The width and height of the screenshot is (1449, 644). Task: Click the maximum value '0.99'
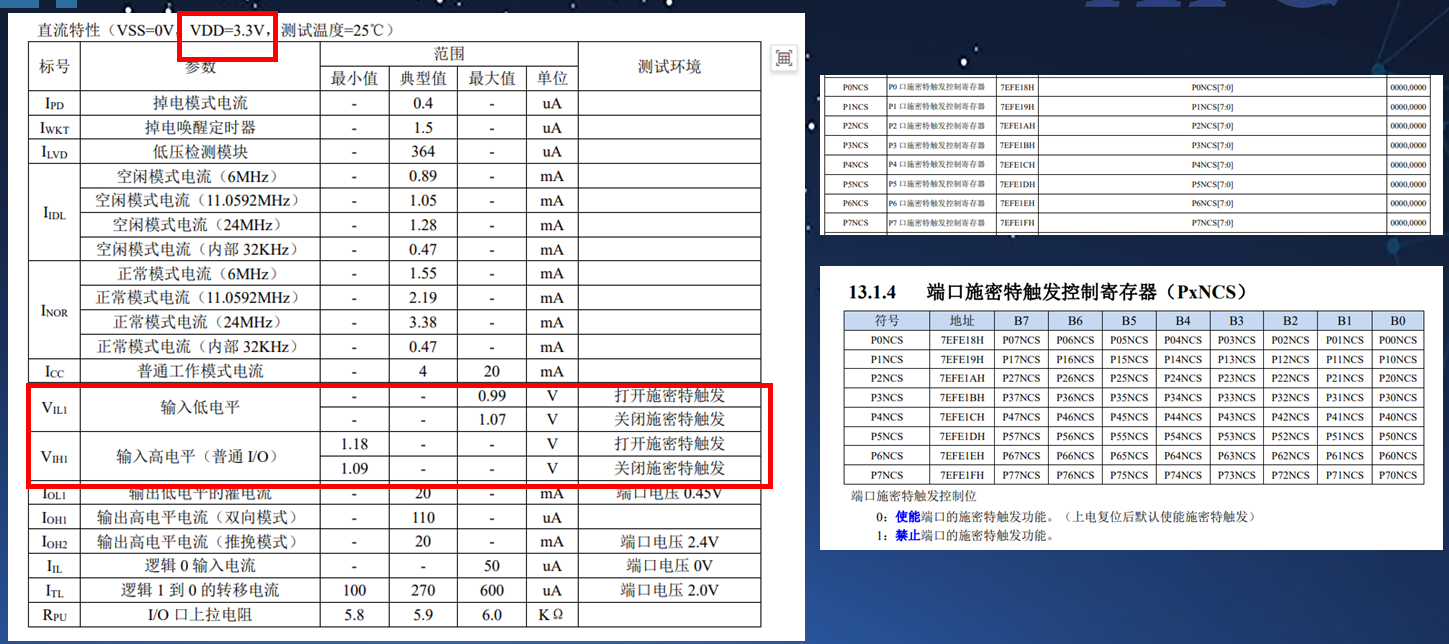pyautogui.click(x=492, y=395)
